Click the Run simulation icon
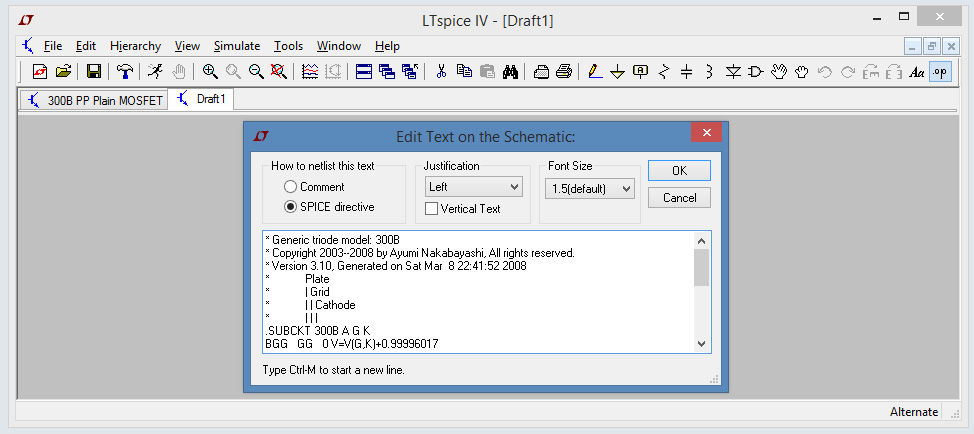Image resolution: width=974 pixels, height=434 pixels. (155, 71)
